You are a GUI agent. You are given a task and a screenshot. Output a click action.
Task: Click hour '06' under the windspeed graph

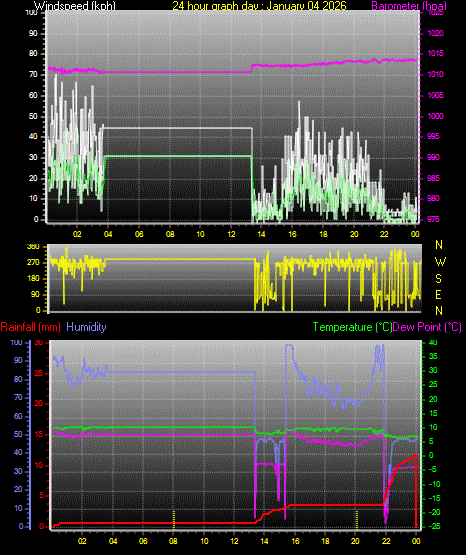(x=139, y=234)
